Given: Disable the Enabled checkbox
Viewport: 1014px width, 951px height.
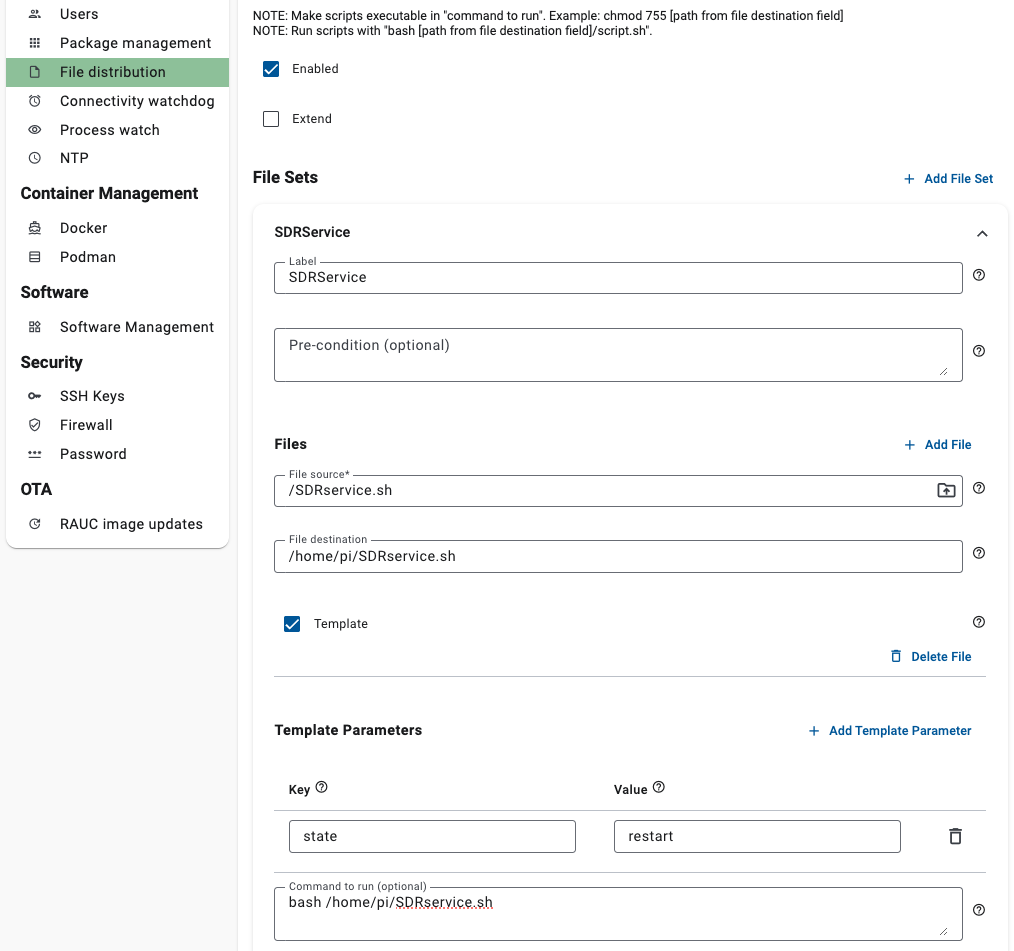Looking at the screenshot, I should click(270, 69).
